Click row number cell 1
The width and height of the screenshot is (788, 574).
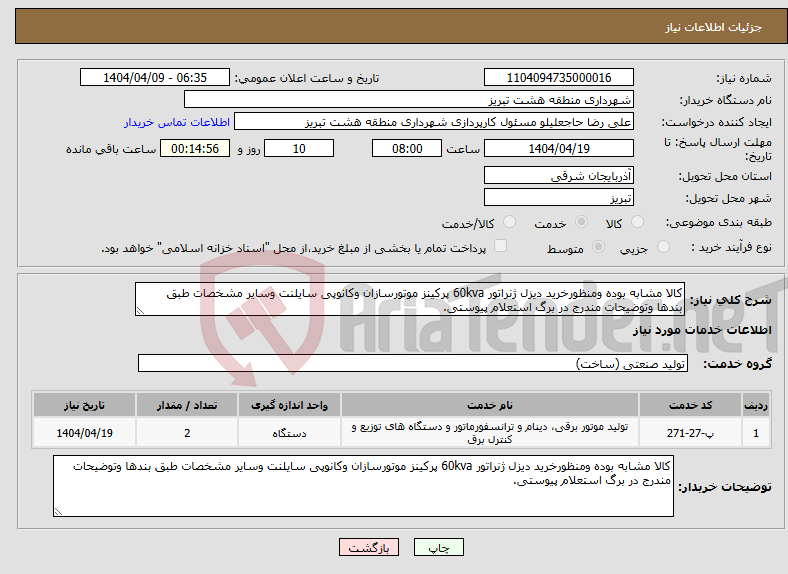pos(756,433)
